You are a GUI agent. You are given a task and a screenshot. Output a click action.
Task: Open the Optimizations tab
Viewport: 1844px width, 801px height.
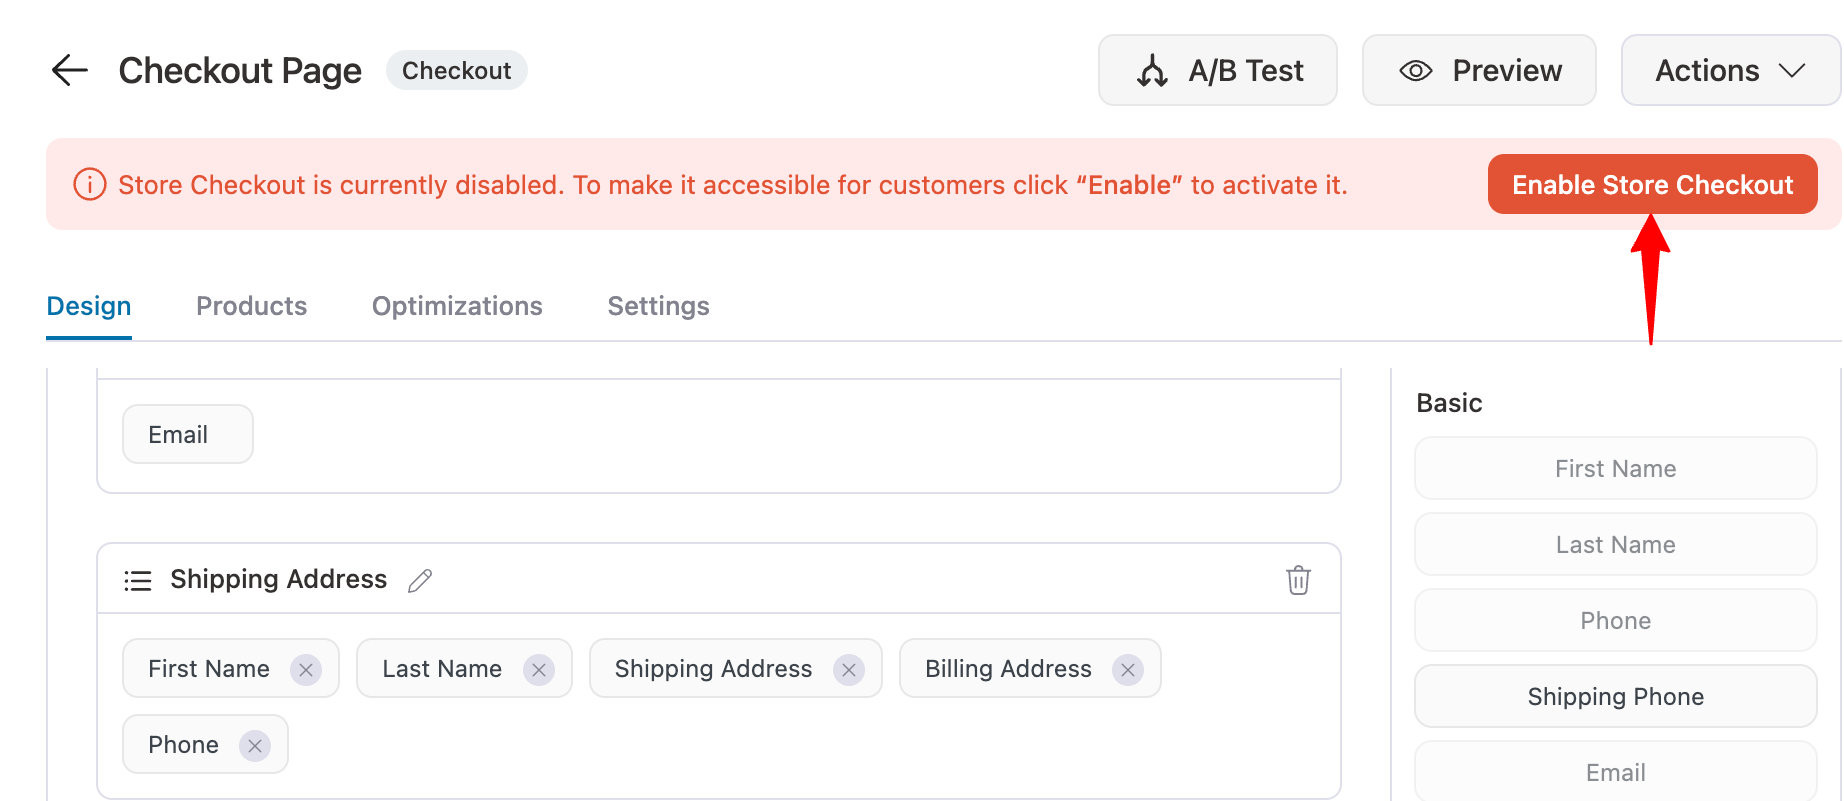point(457,306)
